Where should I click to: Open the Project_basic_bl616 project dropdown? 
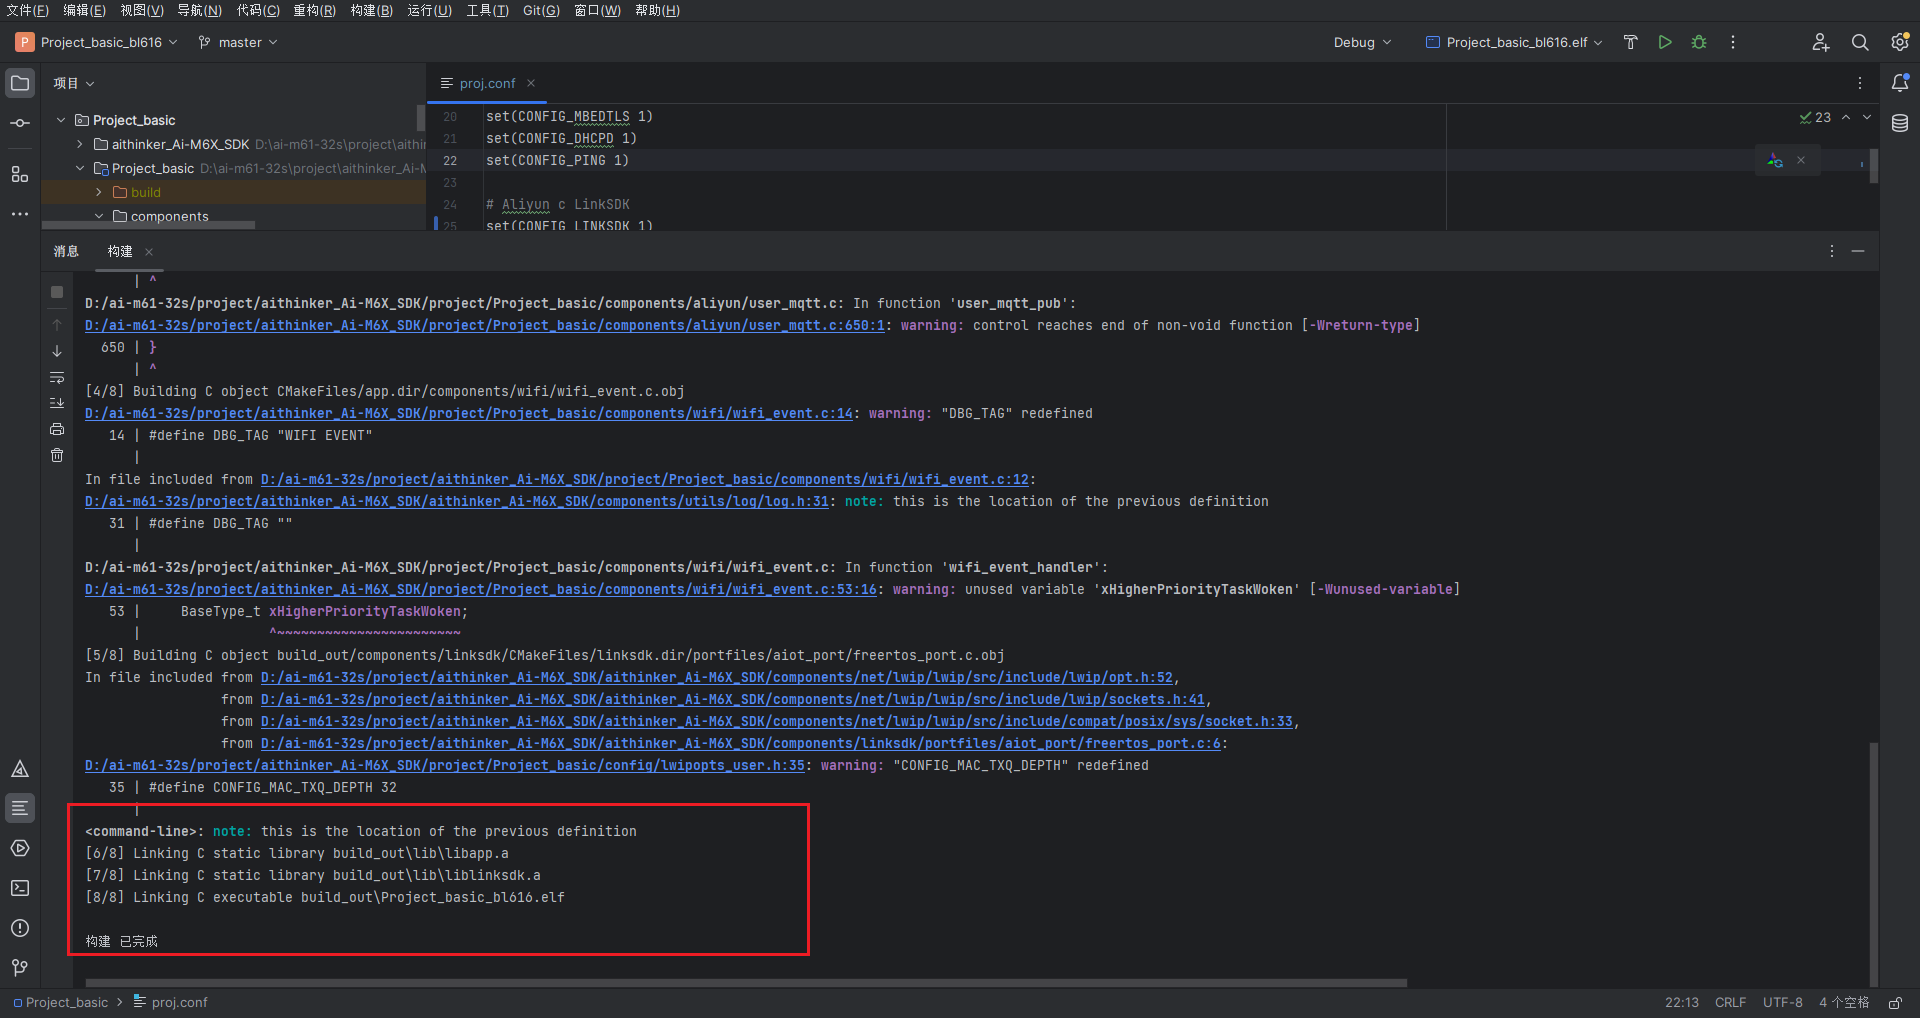coord(97,42)
